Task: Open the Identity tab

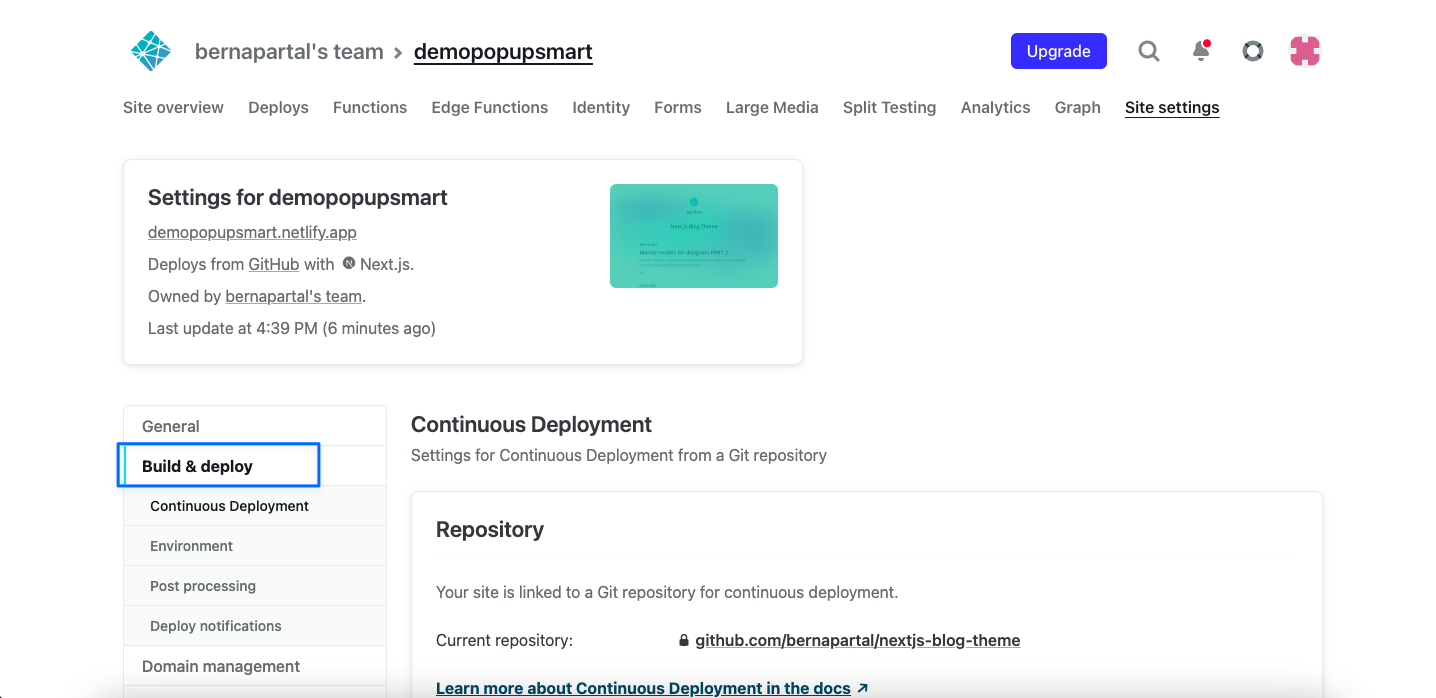Action: [x=601, y=107]
